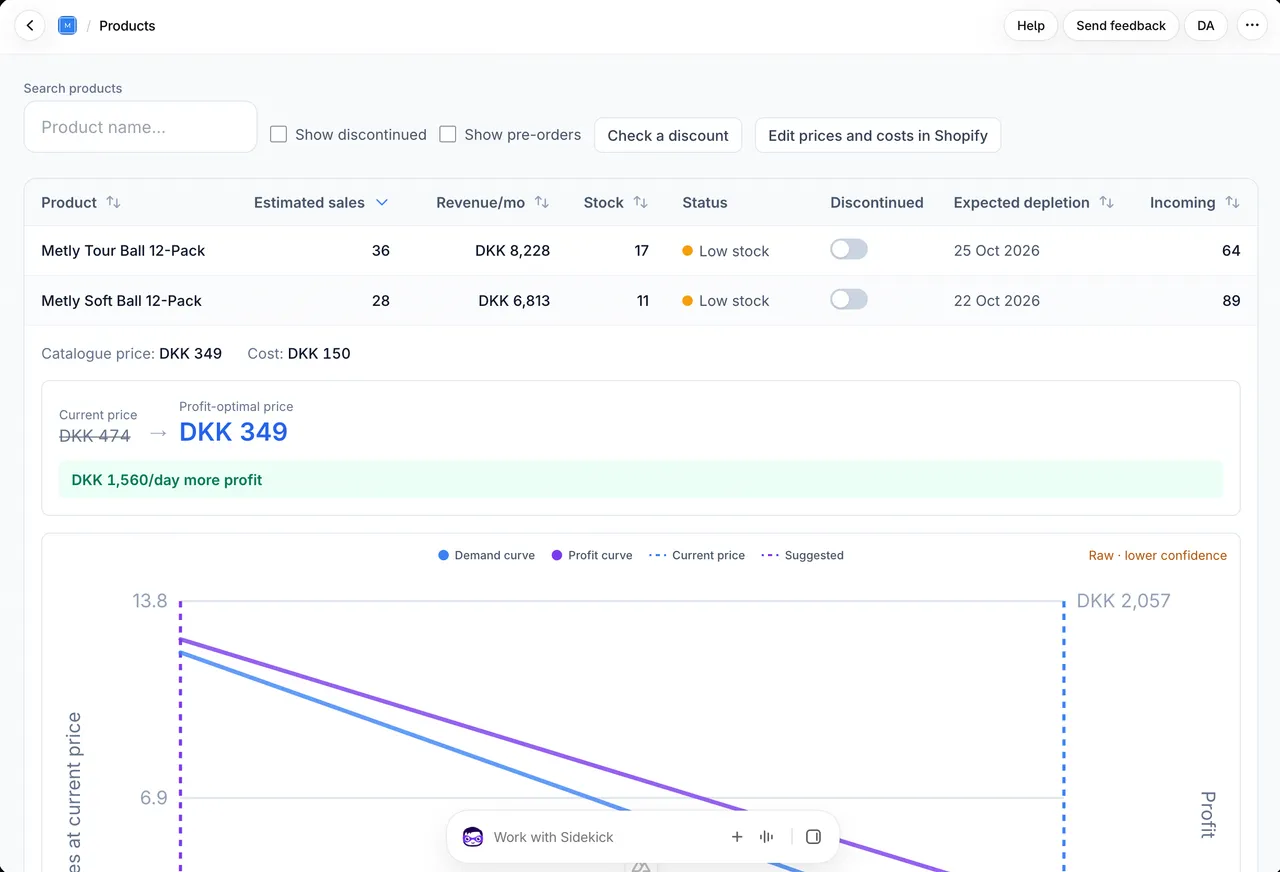Sort by Incoming column arrows
Viewport: 1280px width, 872px height.
pos(1232,202)
